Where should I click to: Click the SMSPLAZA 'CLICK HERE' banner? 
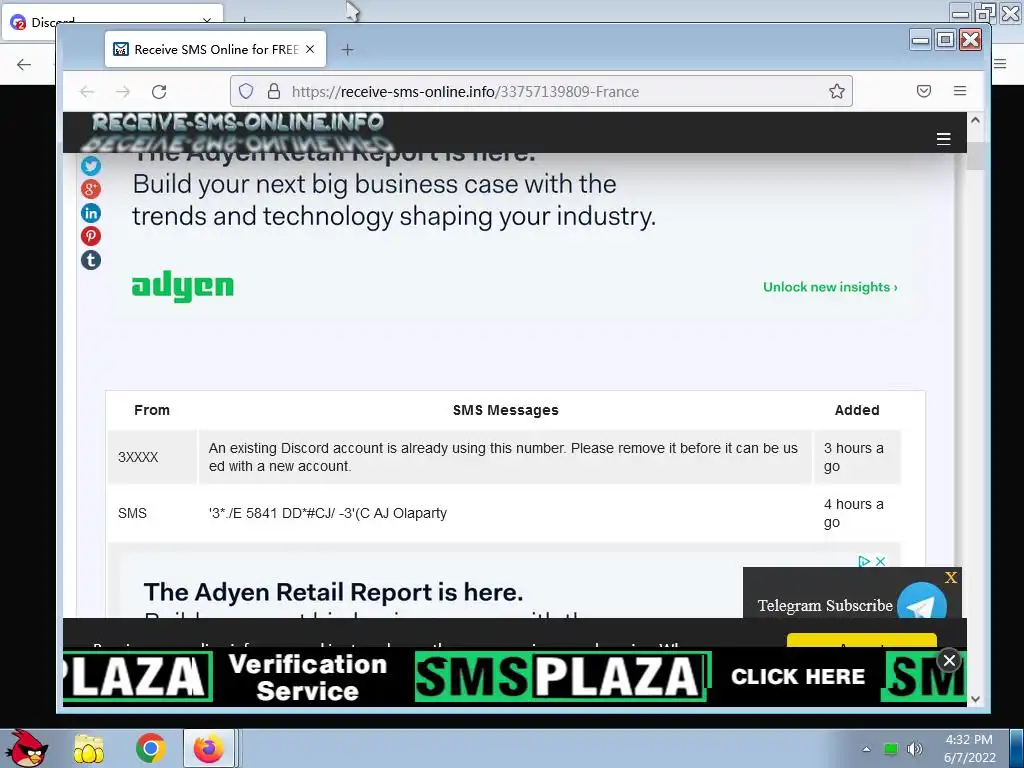point(798,677)
